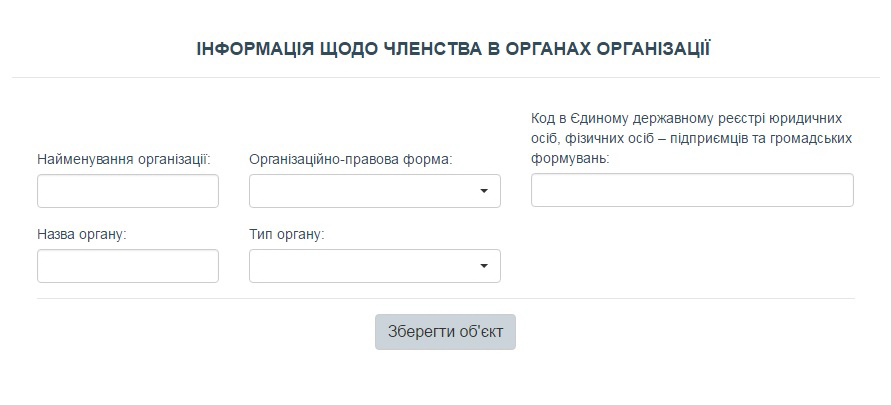
Task: Click the Назва органу text field
Action: 128,266
